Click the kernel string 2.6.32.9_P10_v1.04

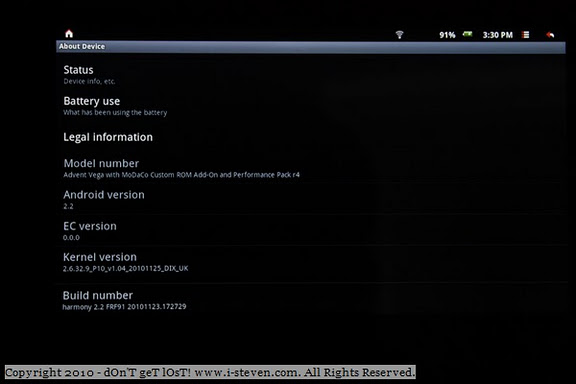(x=125, y=269)
